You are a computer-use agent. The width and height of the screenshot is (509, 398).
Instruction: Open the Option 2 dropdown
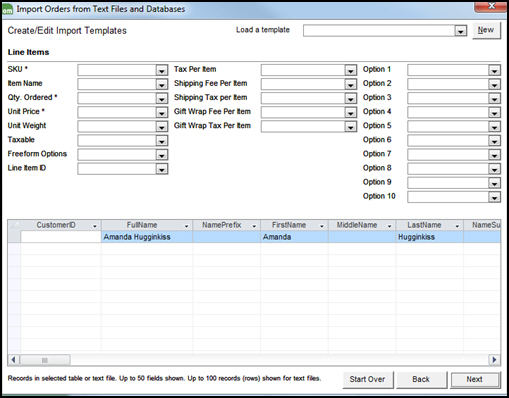click(494, 85)
